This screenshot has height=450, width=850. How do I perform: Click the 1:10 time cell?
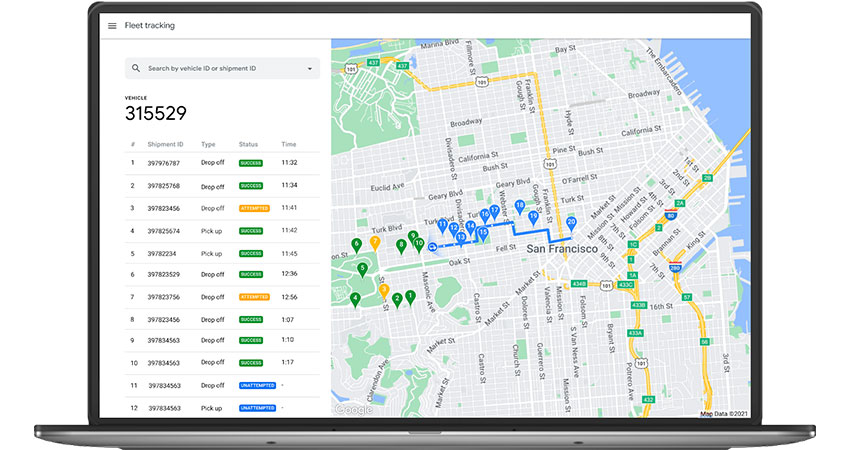tap(288, 340)
